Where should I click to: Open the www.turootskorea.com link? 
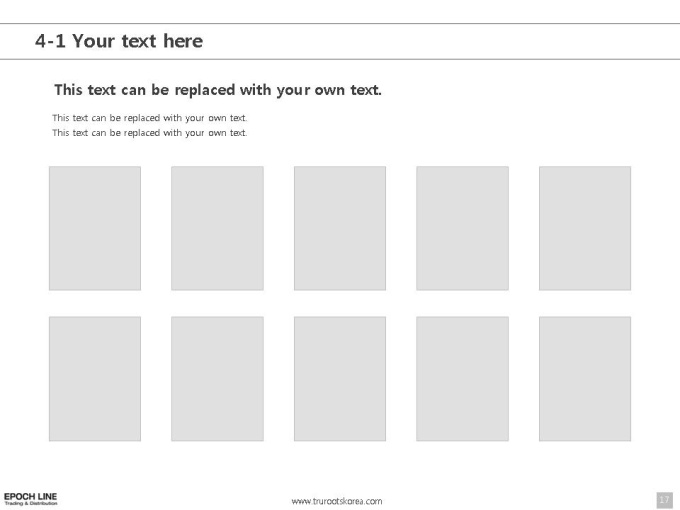pyautogui.click(x=337, y=501)
